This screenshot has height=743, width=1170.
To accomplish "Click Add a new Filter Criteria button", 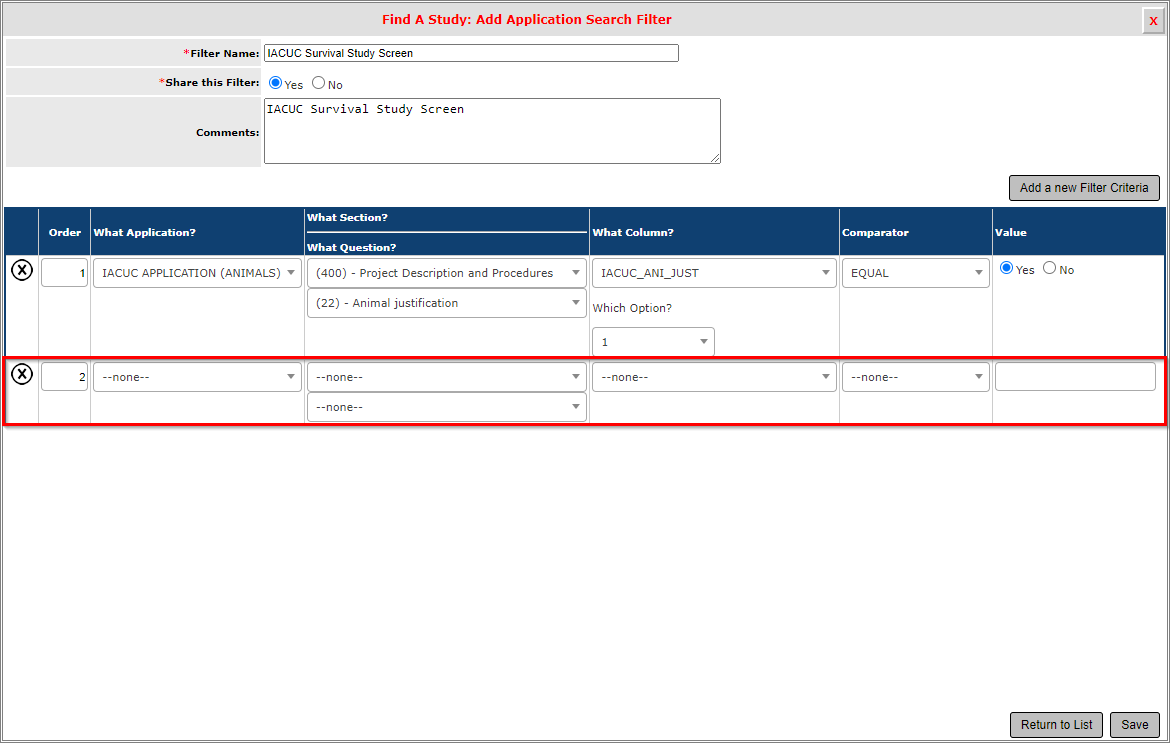I will click(1084, 188).
